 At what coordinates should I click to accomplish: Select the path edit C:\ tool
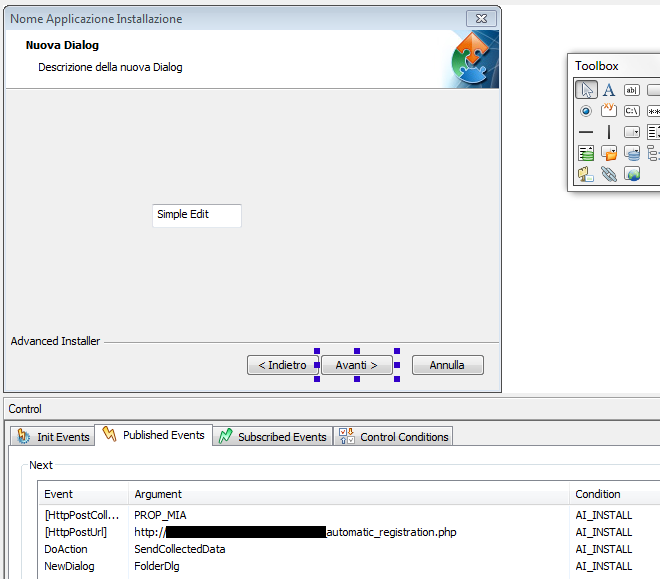pyautogui.click(x=632, y=111)
